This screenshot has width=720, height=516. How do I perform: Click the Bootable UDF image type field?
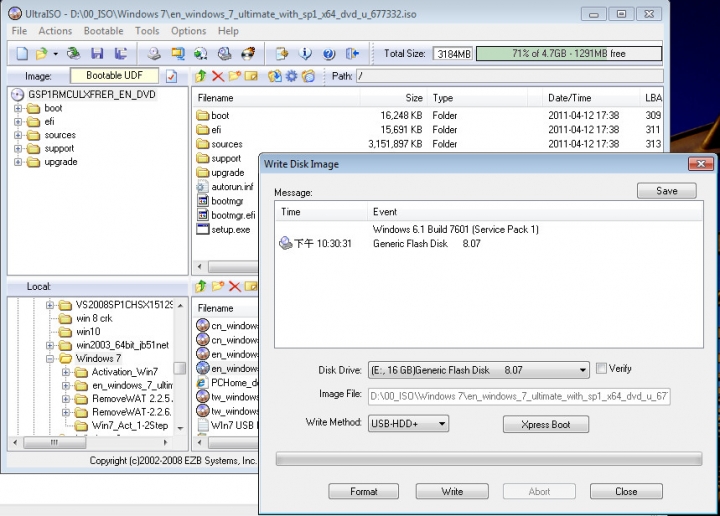[114, 75]
